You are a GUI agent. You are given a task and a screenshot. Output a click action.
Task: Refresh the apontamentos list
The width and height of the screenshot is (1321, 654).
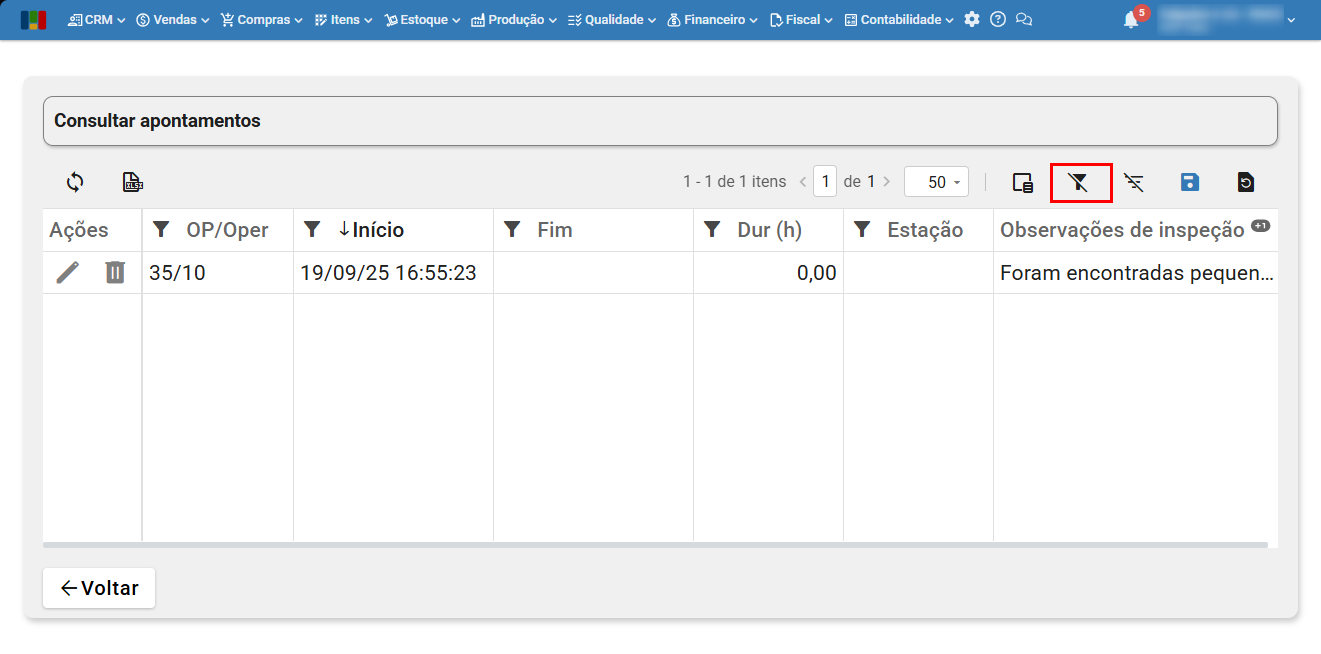pos(75,182)
